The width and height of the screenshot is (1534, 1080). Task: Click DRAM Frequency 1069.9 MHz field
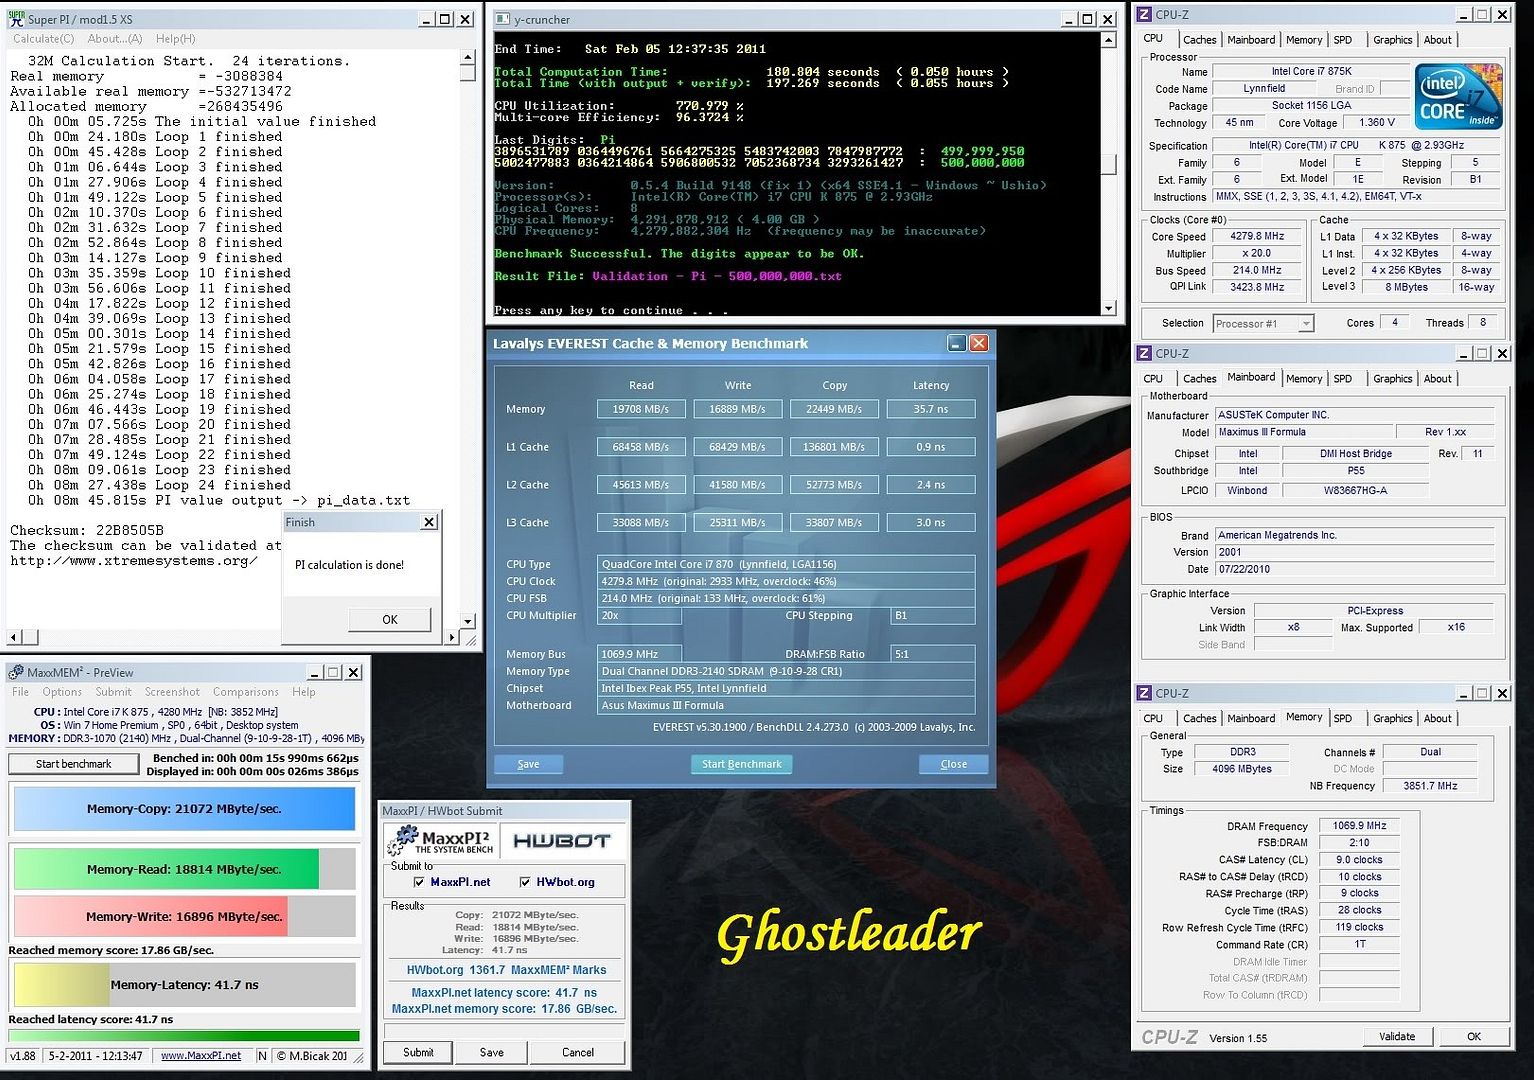(1359, 826)
